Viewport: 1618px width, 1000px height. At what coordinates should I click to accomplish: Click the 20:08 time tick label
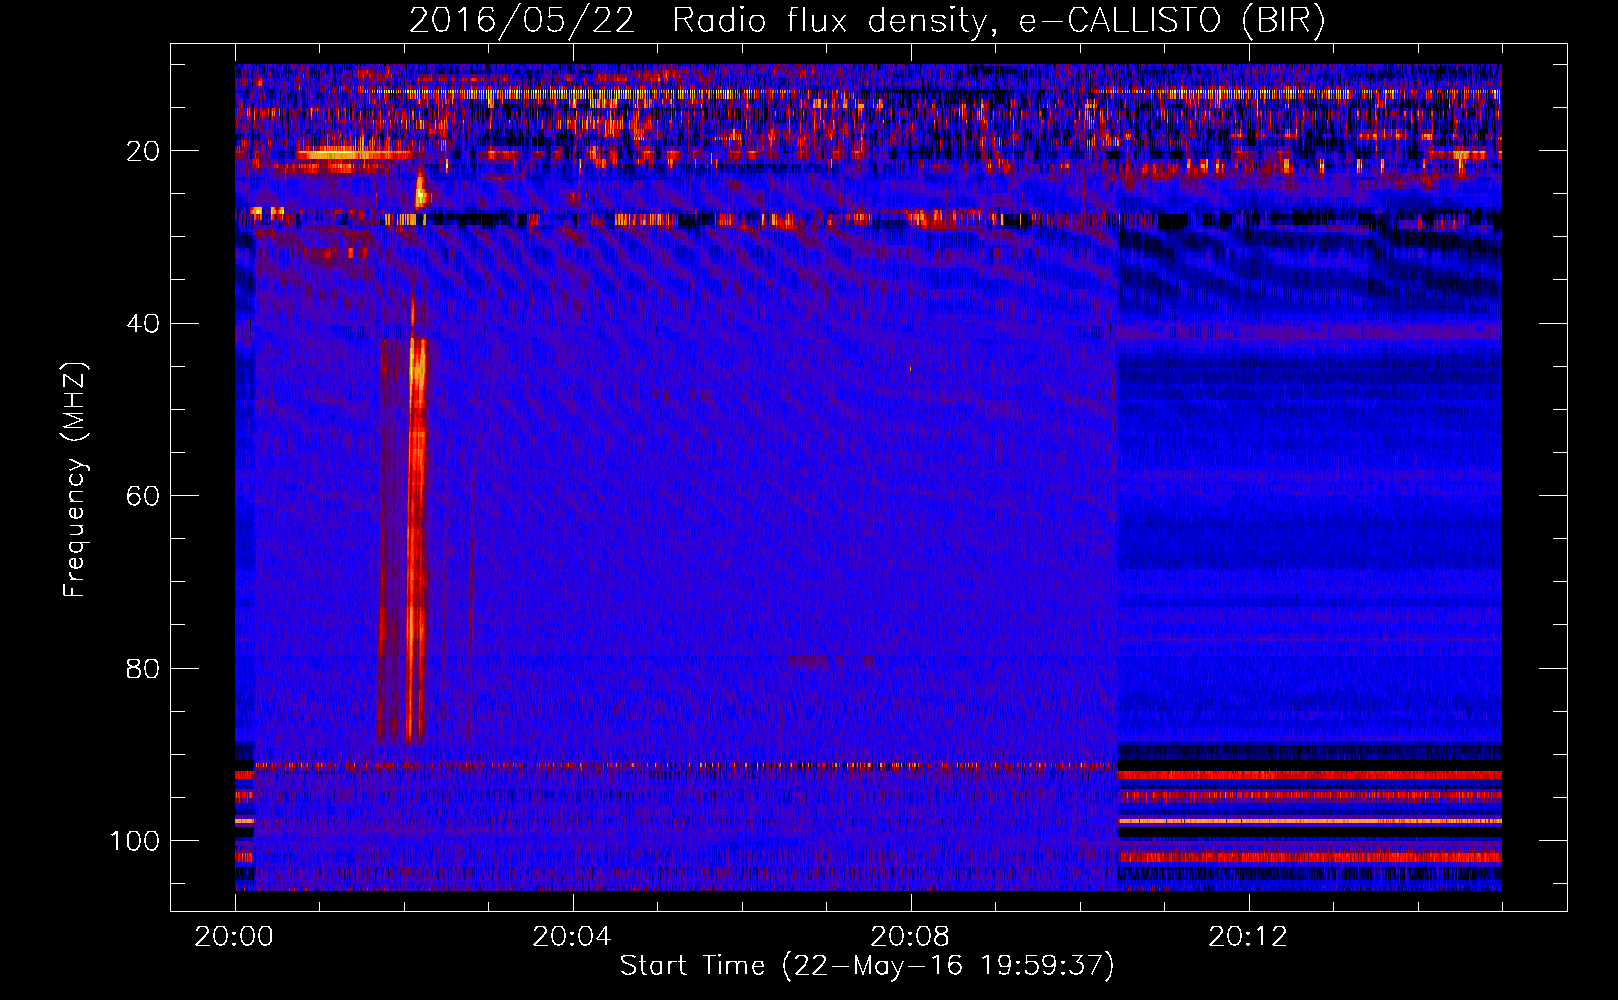[910, 937]
